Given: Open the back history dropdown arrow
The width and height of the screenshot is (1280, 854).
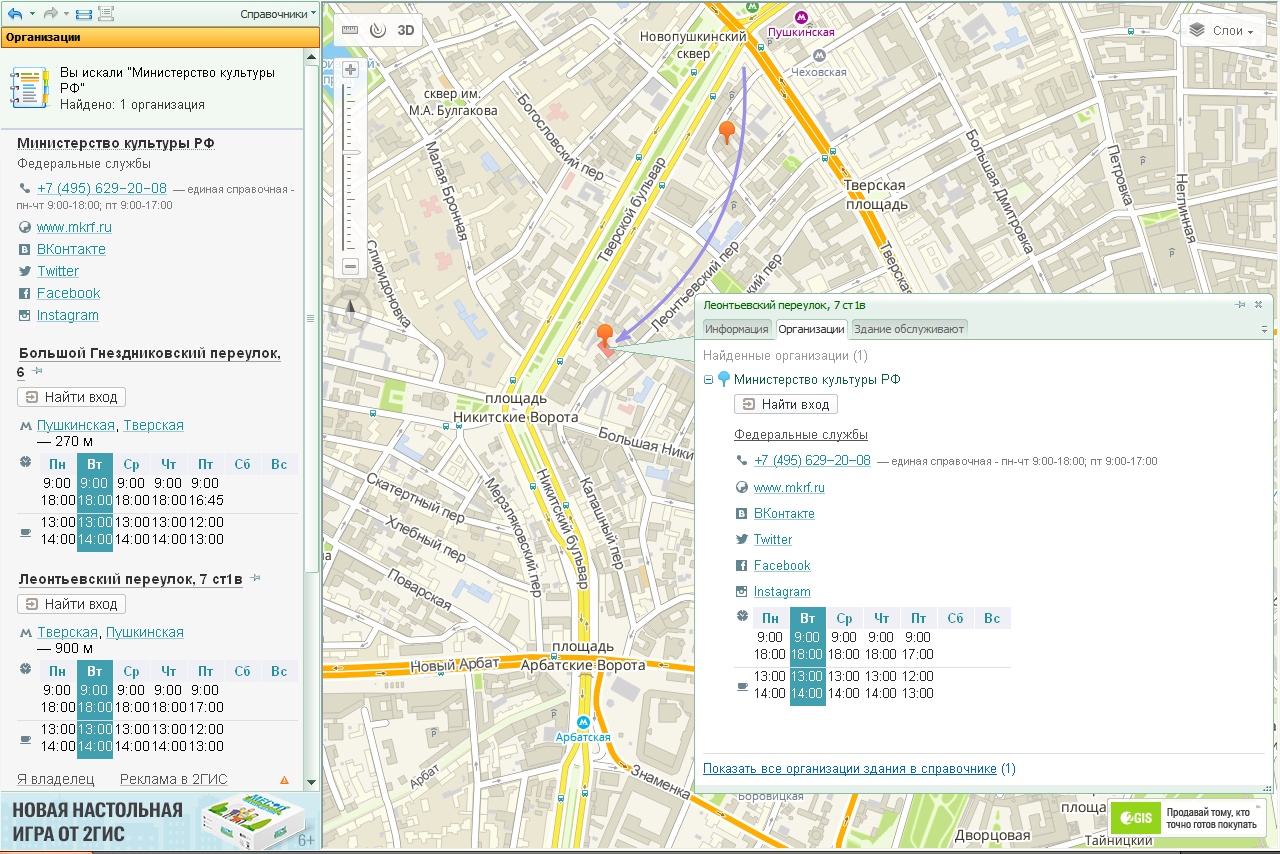Looking at the screenshot, I should [x=31, y=13].
